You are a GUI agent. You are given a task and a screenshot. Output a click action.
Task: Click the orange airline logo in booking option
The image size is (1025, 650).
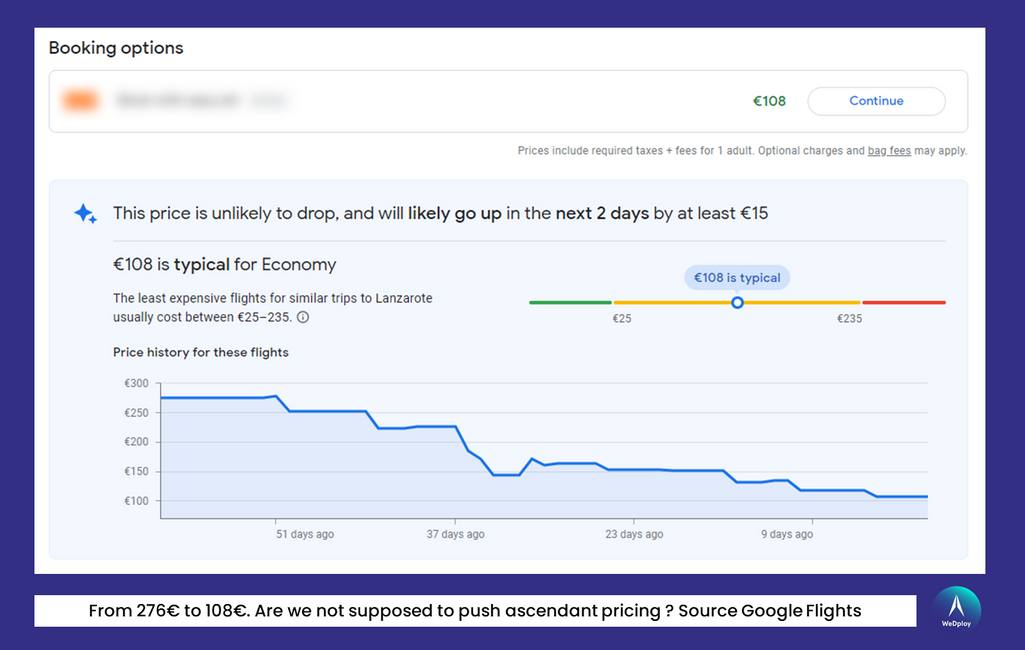(80, 101)
